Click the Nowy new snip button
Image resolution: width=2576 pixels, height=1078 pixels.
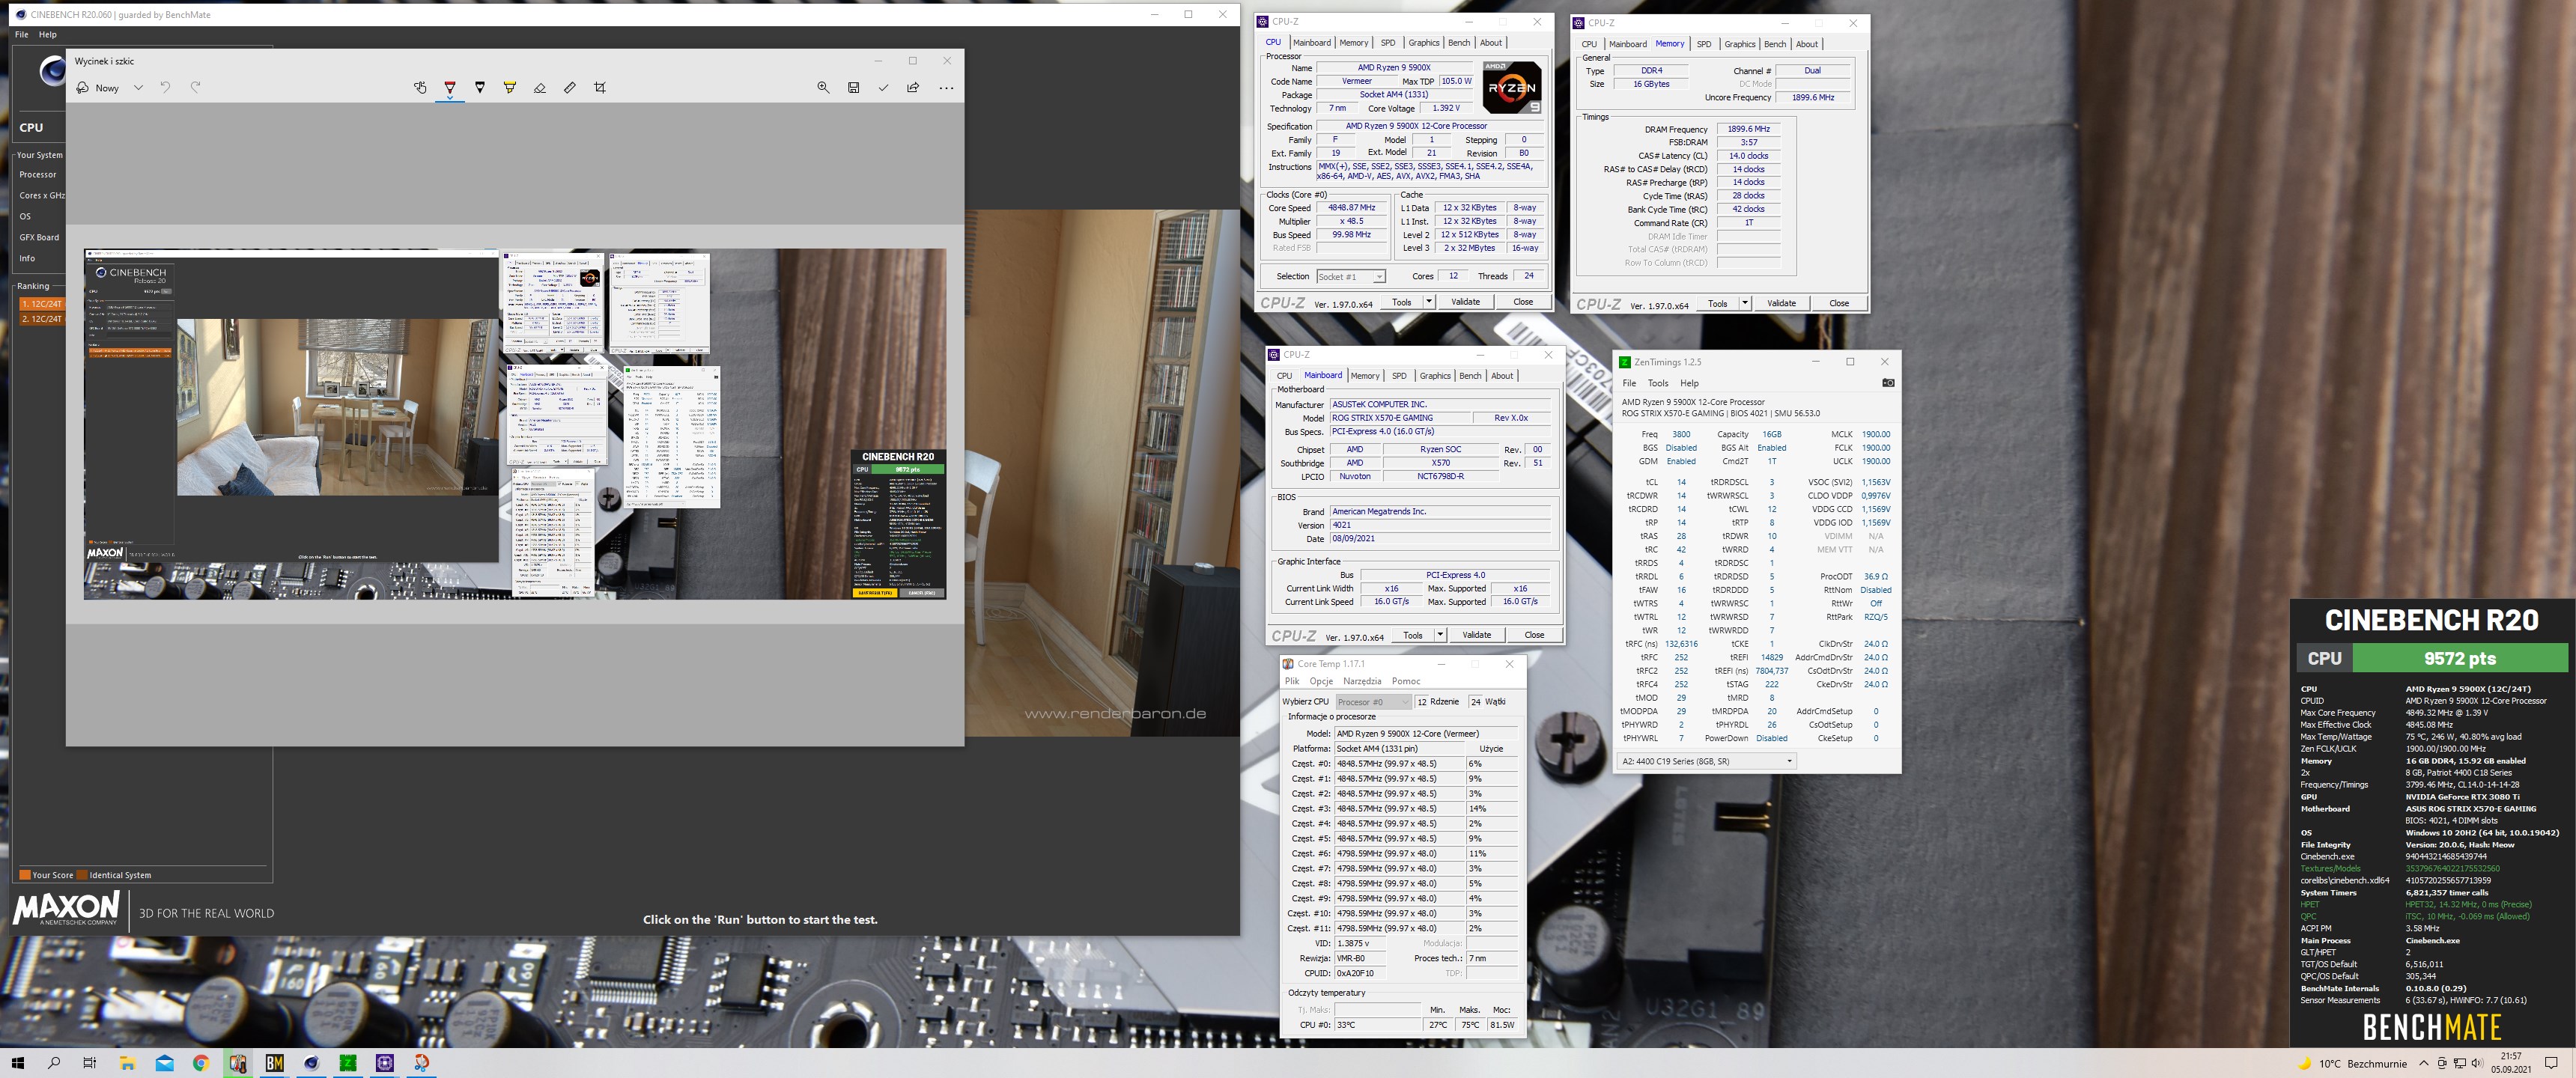pos(98,88)
